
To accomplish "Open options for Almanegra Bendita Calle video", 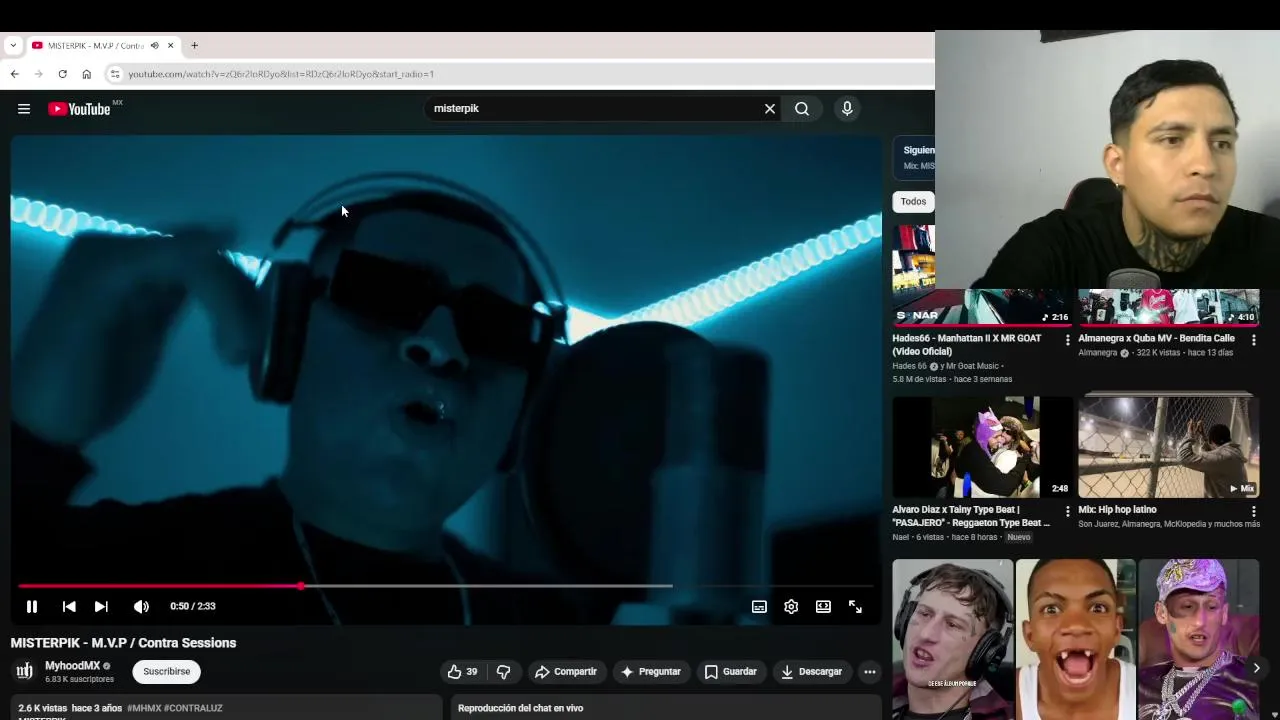I will pyautogui.click(x=1254, y=340).
